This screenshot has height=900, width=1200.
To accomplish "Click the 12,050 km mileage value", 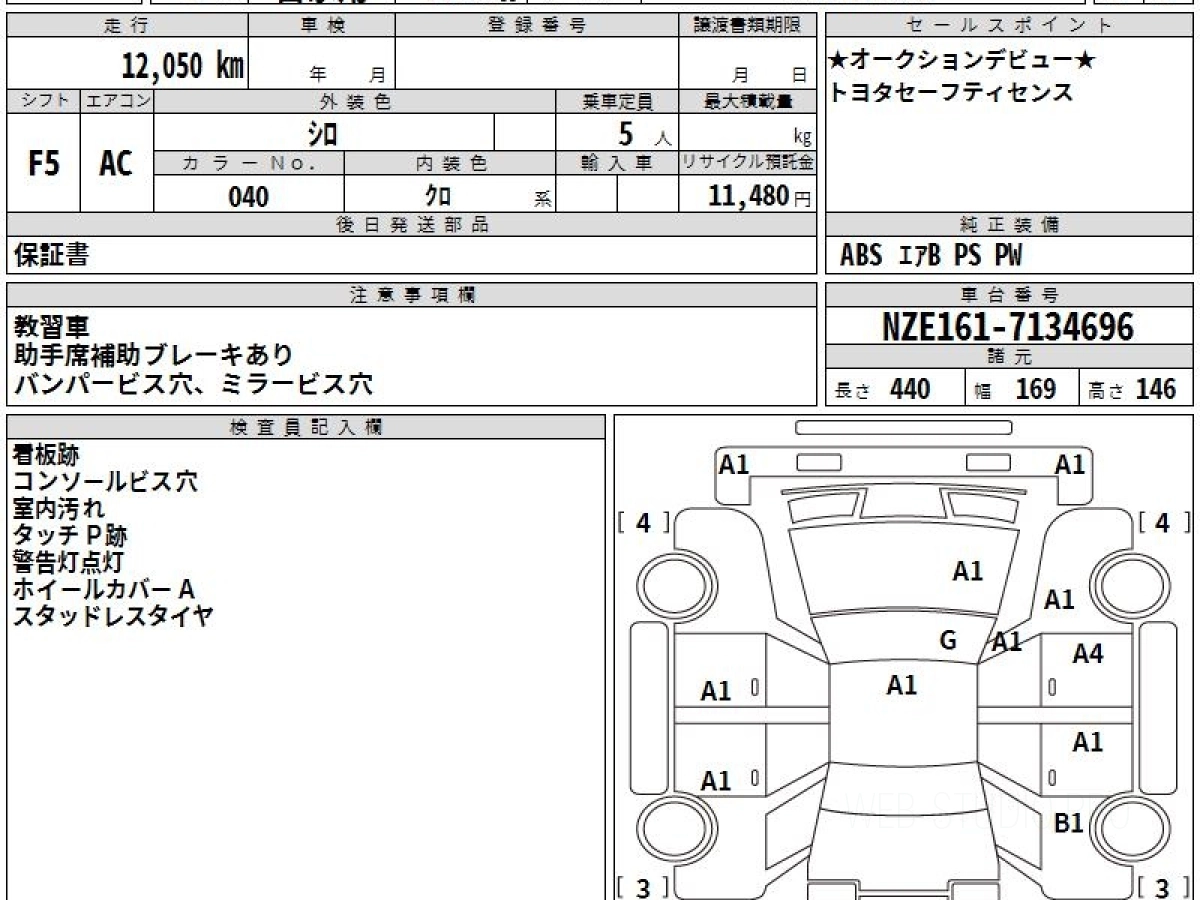I will click(183, 66).
